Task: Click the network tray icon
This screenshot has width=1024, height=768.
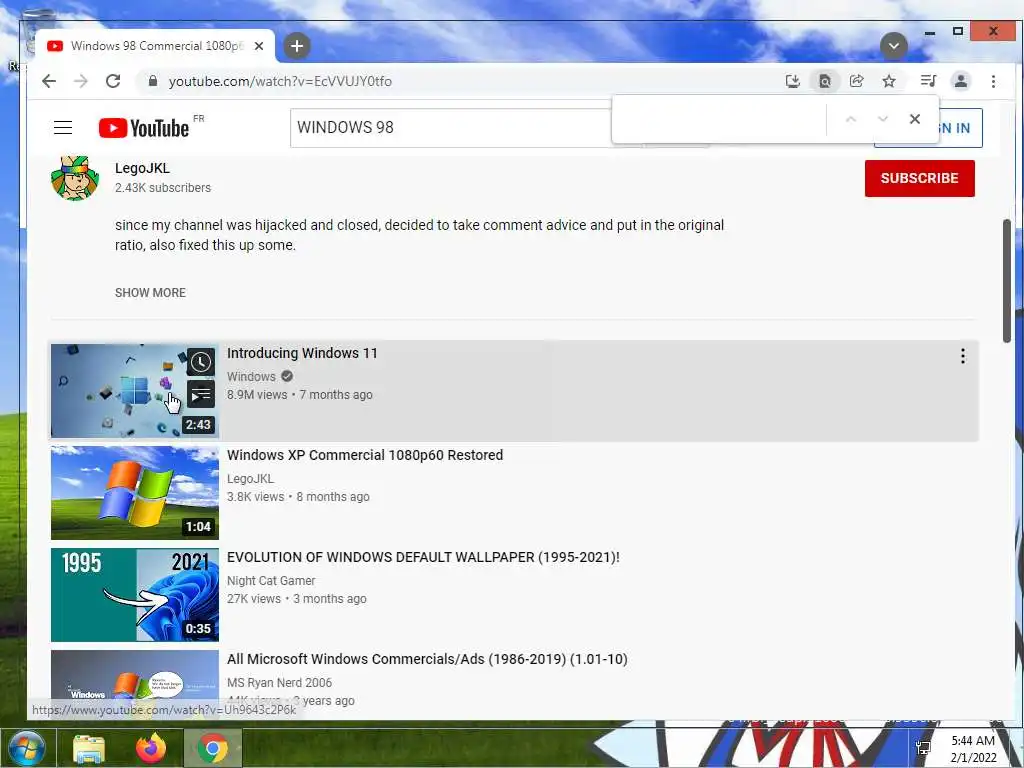Action: click(923, 748)
